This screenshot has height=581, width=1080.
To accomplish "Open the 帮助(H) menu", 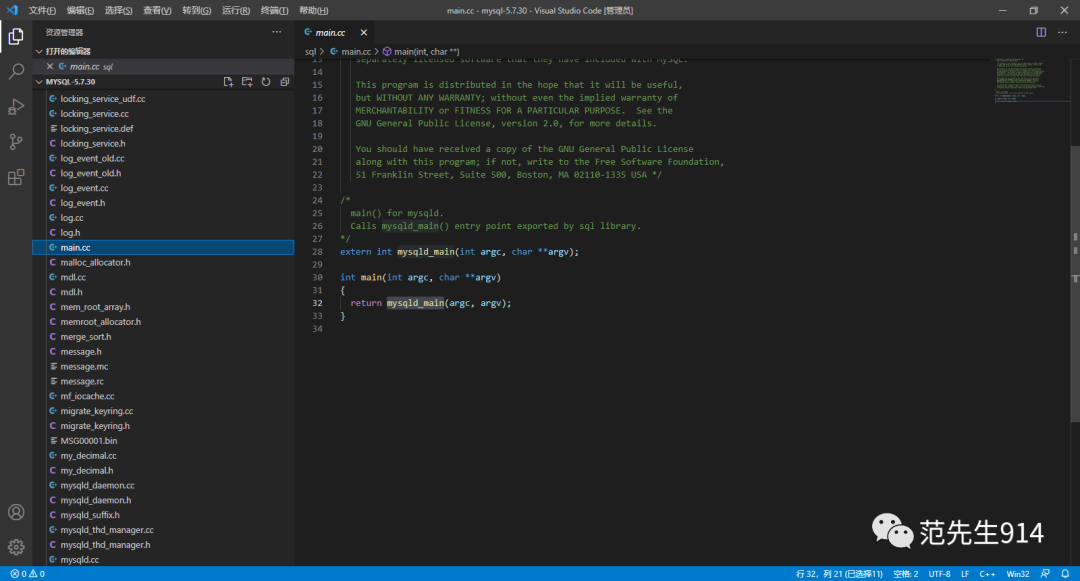I will (x=313, y=10).
